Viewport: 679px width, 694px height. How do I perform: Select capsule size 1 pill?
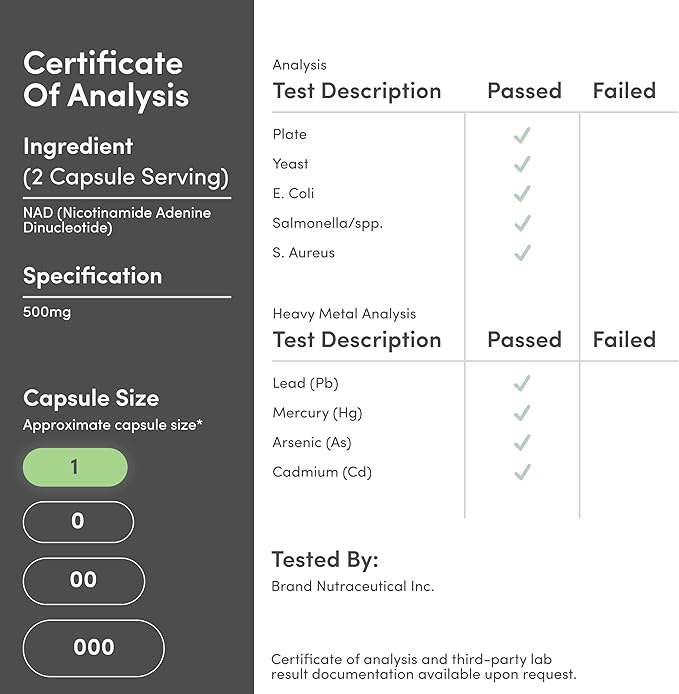coord(75,467)
